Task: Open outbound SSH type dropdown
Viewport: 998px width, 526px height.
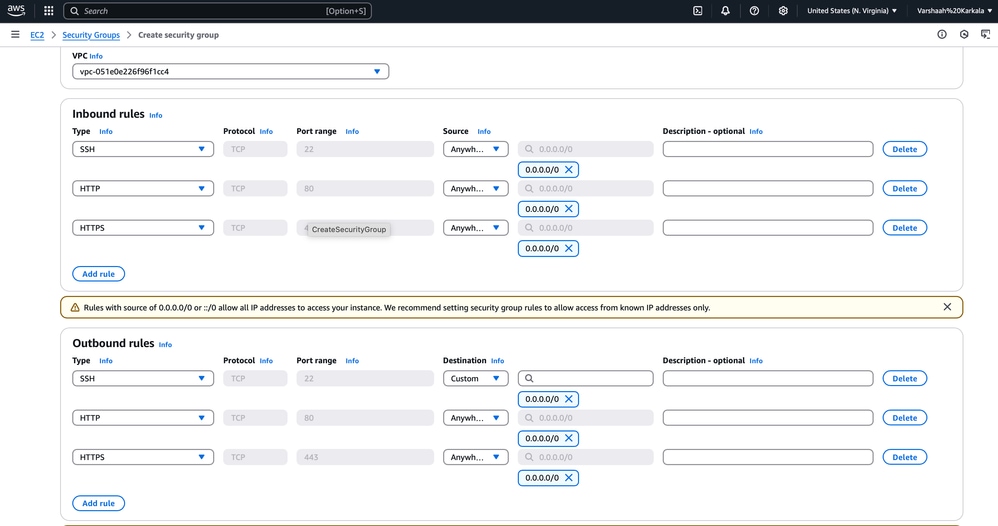Action: [x=143, y=378]
